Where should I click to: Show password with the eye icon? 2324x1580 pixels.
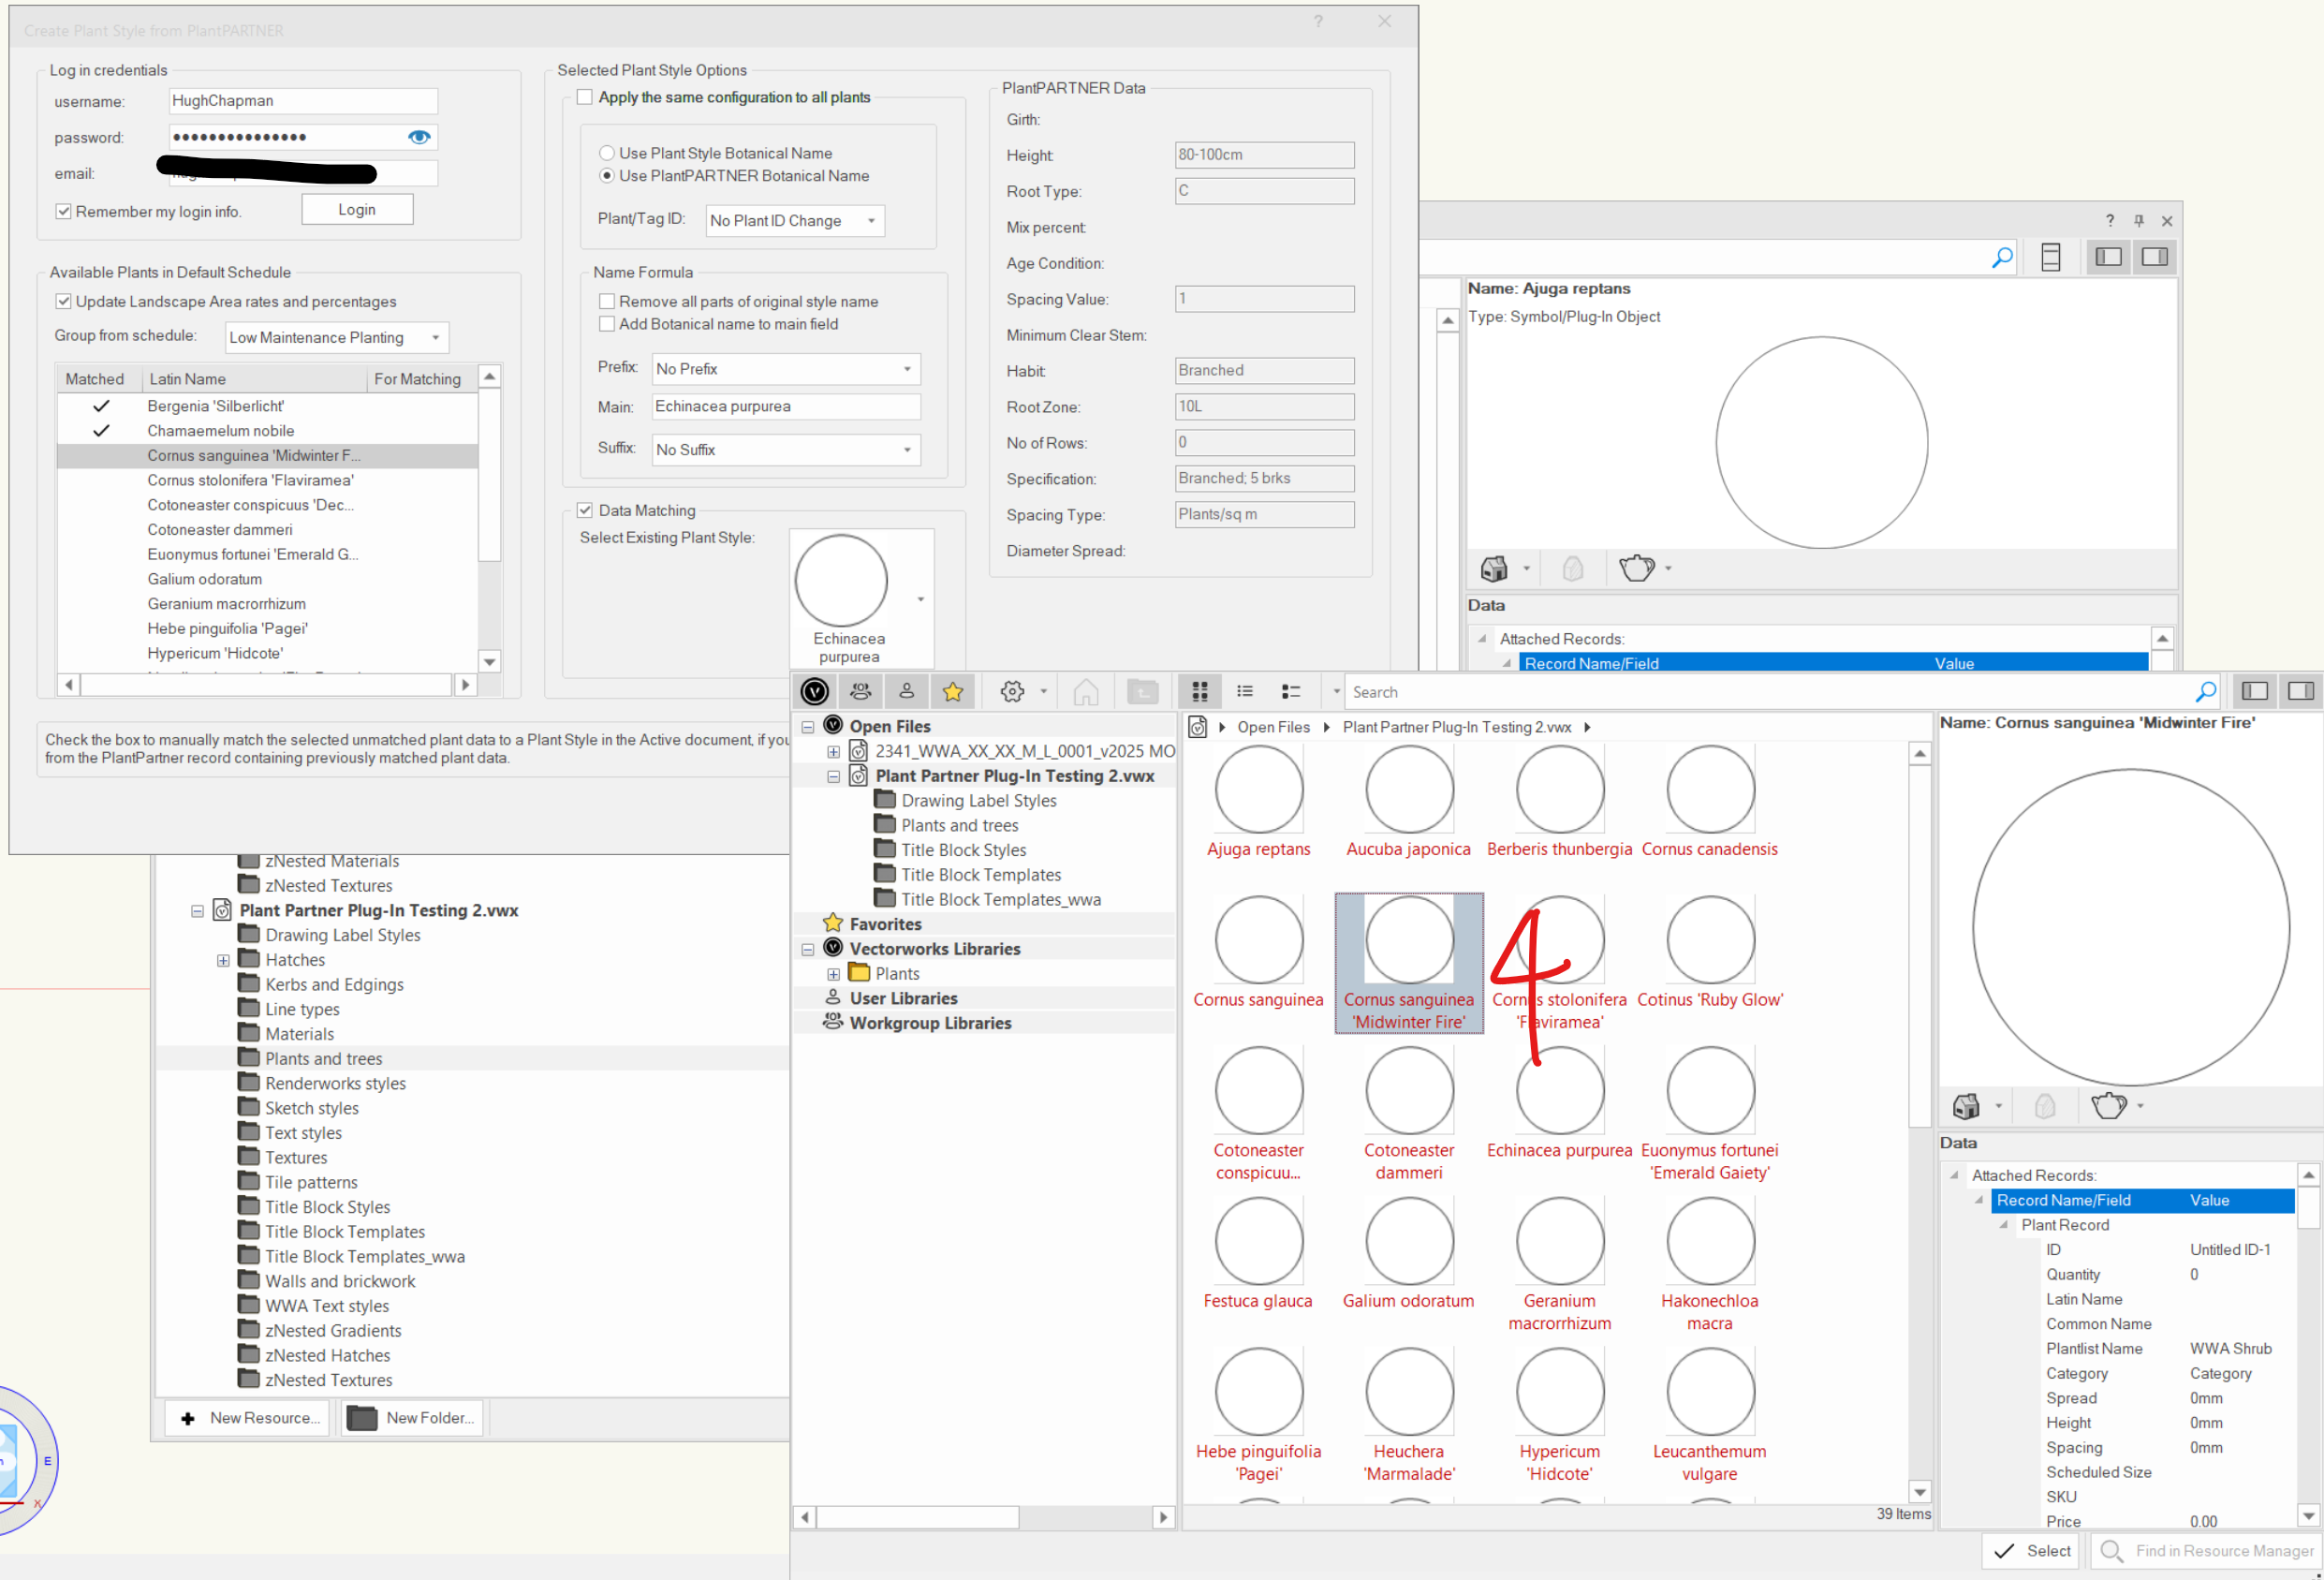pyautogui.click(x=419, y=137)
